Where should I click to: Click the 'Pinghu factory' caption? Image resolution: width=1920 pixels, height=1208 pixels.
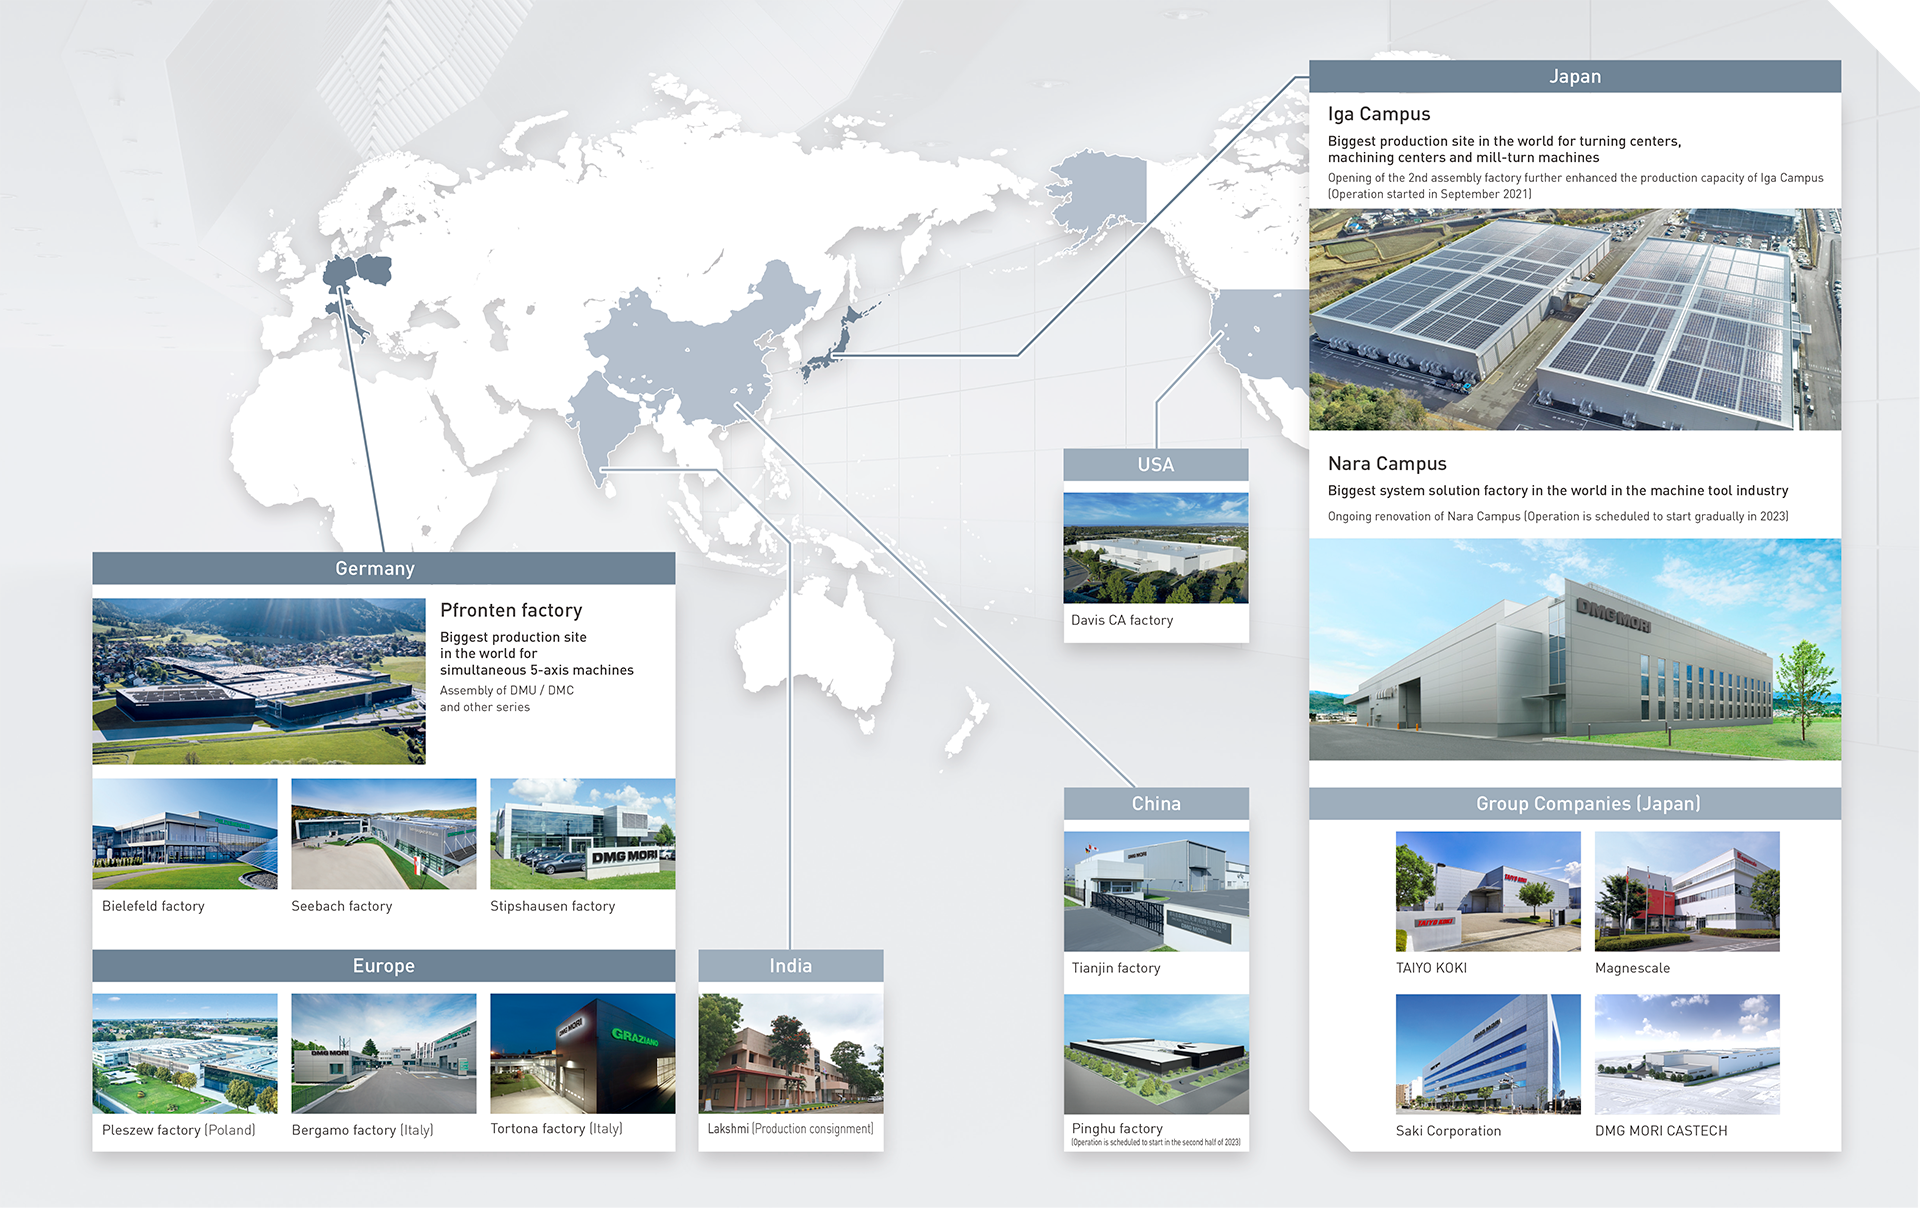[1117, 1128]
